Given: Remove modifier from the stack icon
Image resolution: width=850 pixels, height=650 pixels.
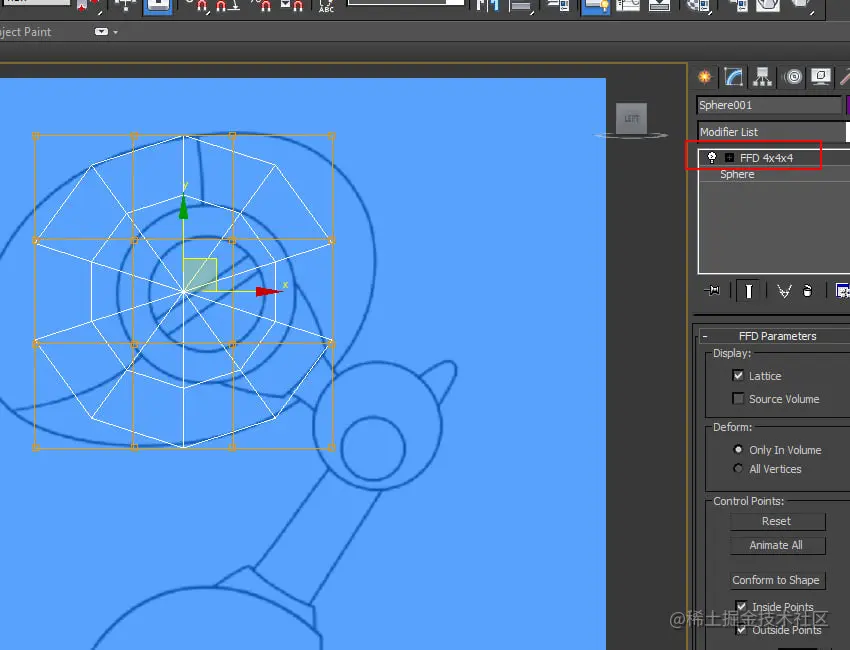Looking at the screenshot, I should [807, 291].
